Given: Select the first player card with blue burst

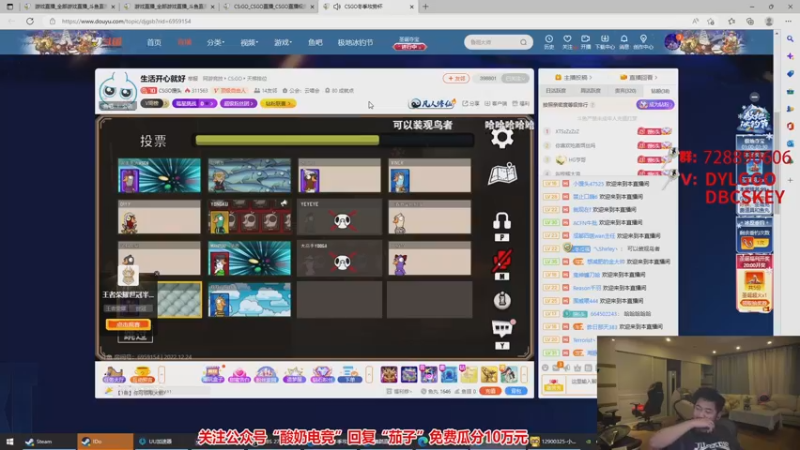Looking at the screenshot, I should coord(159,176).
